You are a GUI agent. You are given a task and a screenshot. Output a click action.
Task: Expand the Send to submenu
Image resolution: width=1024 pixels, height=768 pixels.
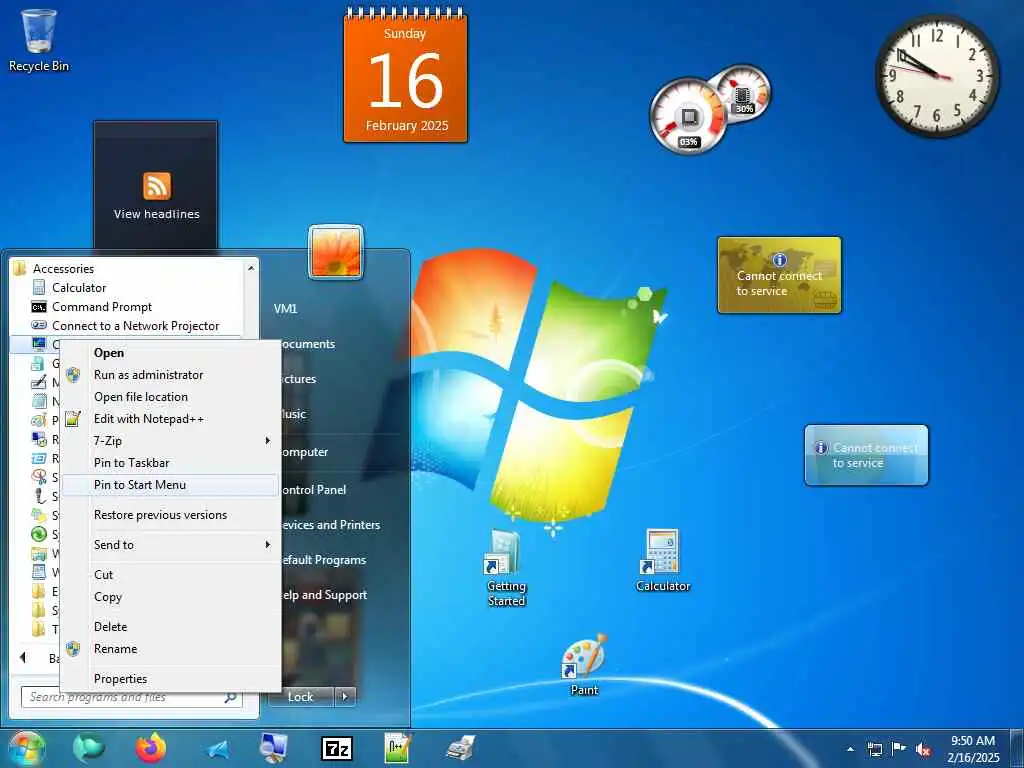pos(171,545)
